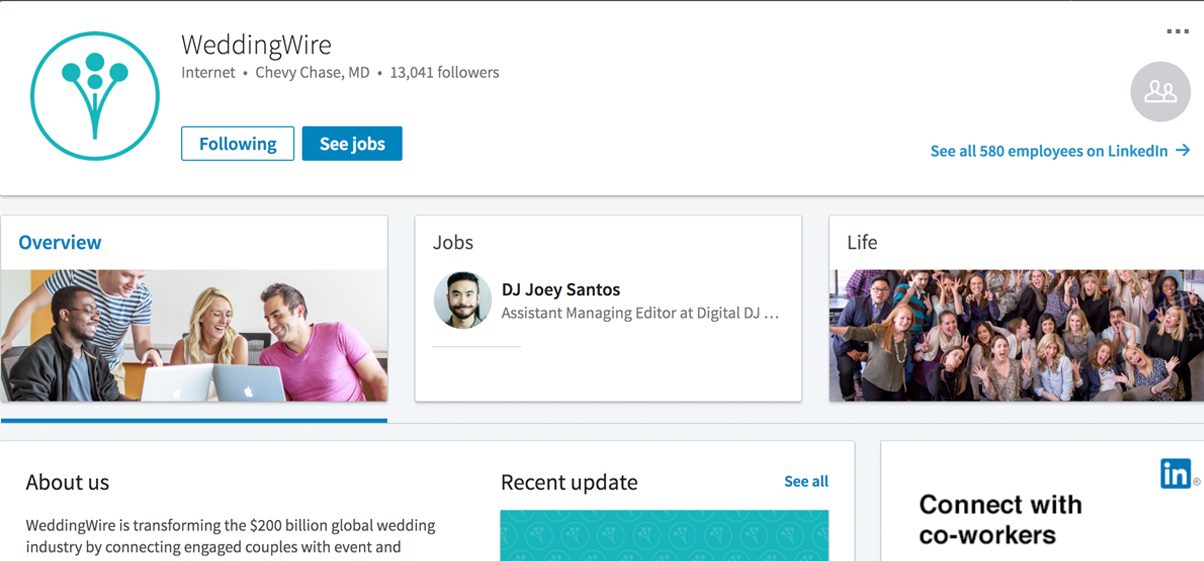Open the three-dot more options menu

pyautogui.click(x=1177, y=32)
